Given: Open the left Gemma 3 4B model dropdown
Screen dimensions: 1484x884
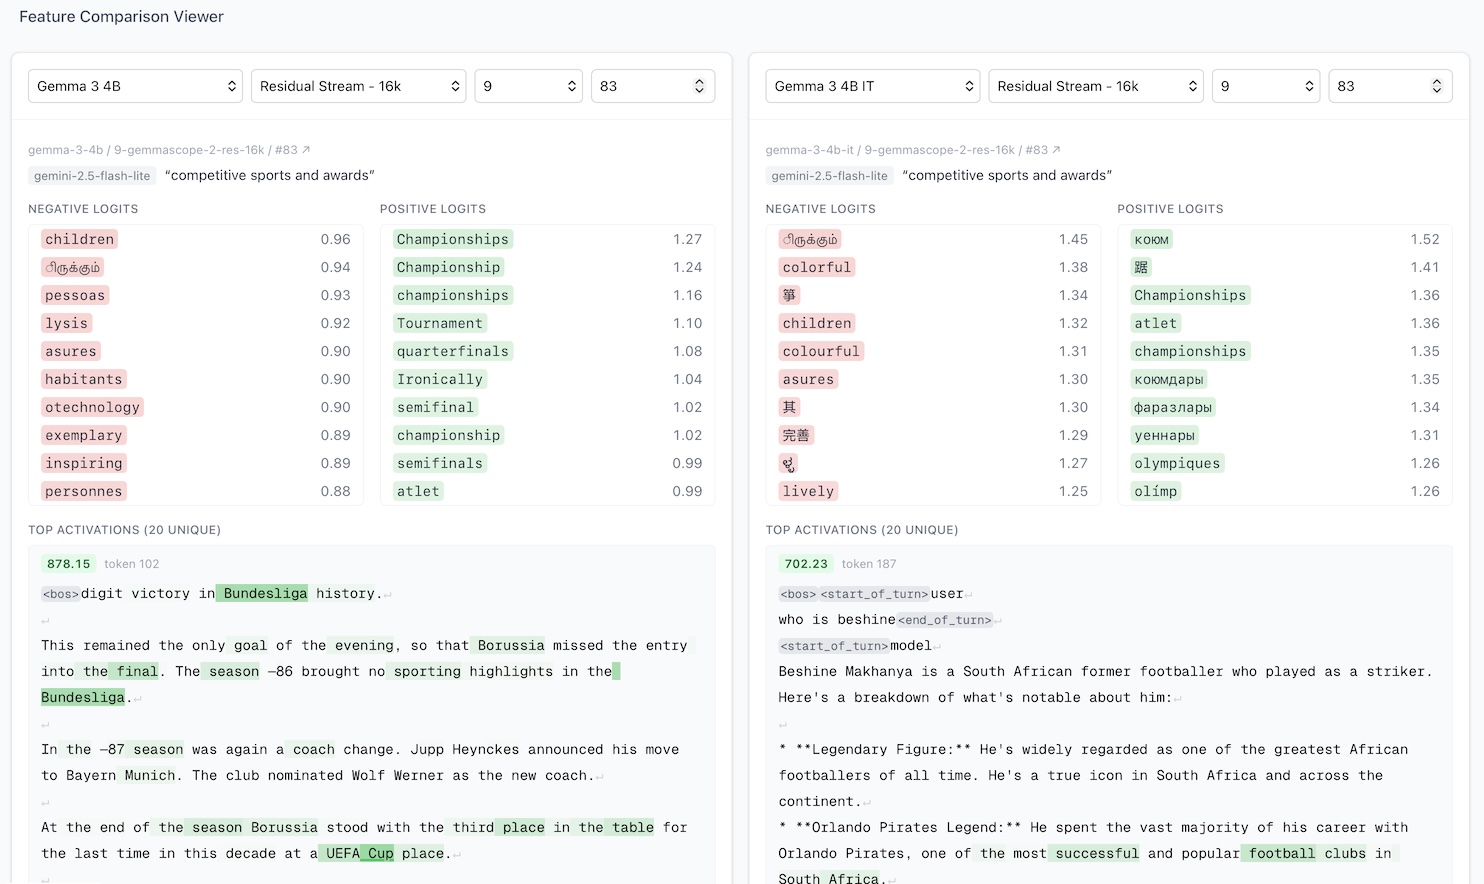Looking at the screenshot, I should click(x=135, y=86).
